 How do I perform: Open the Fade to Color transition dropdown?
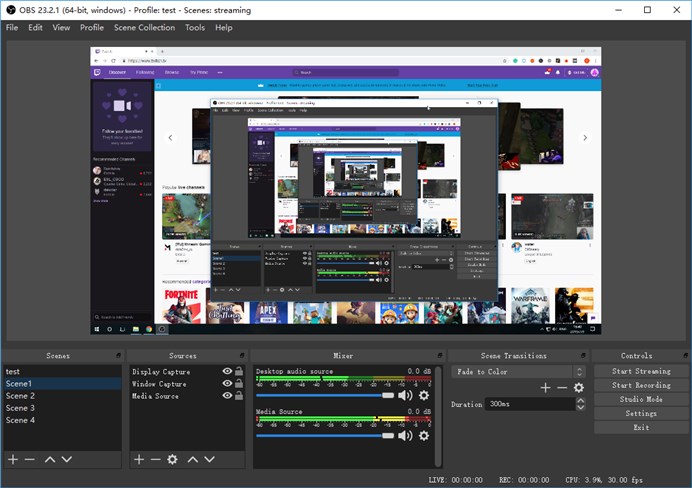pos(517,372)
